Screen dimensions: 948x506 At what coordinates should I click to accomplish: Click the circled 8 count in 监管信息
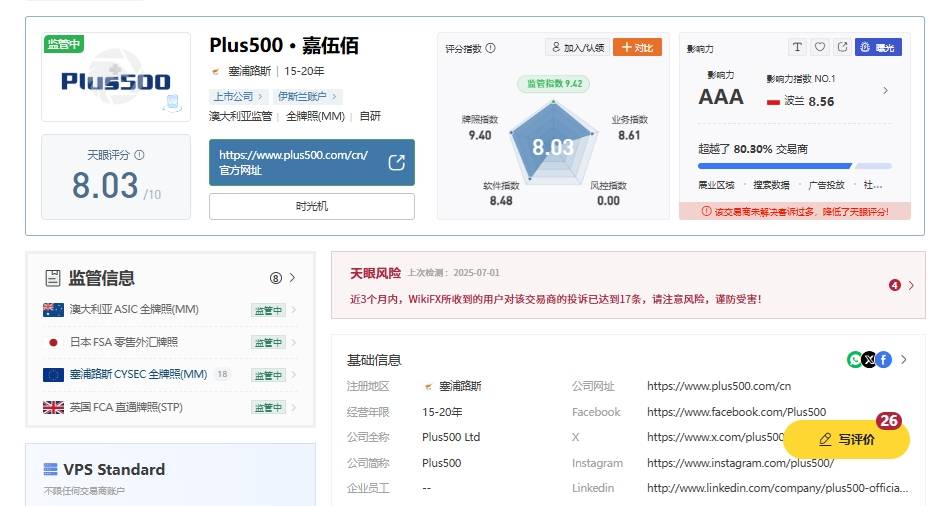pyautogui.click(x=276, y=278)
